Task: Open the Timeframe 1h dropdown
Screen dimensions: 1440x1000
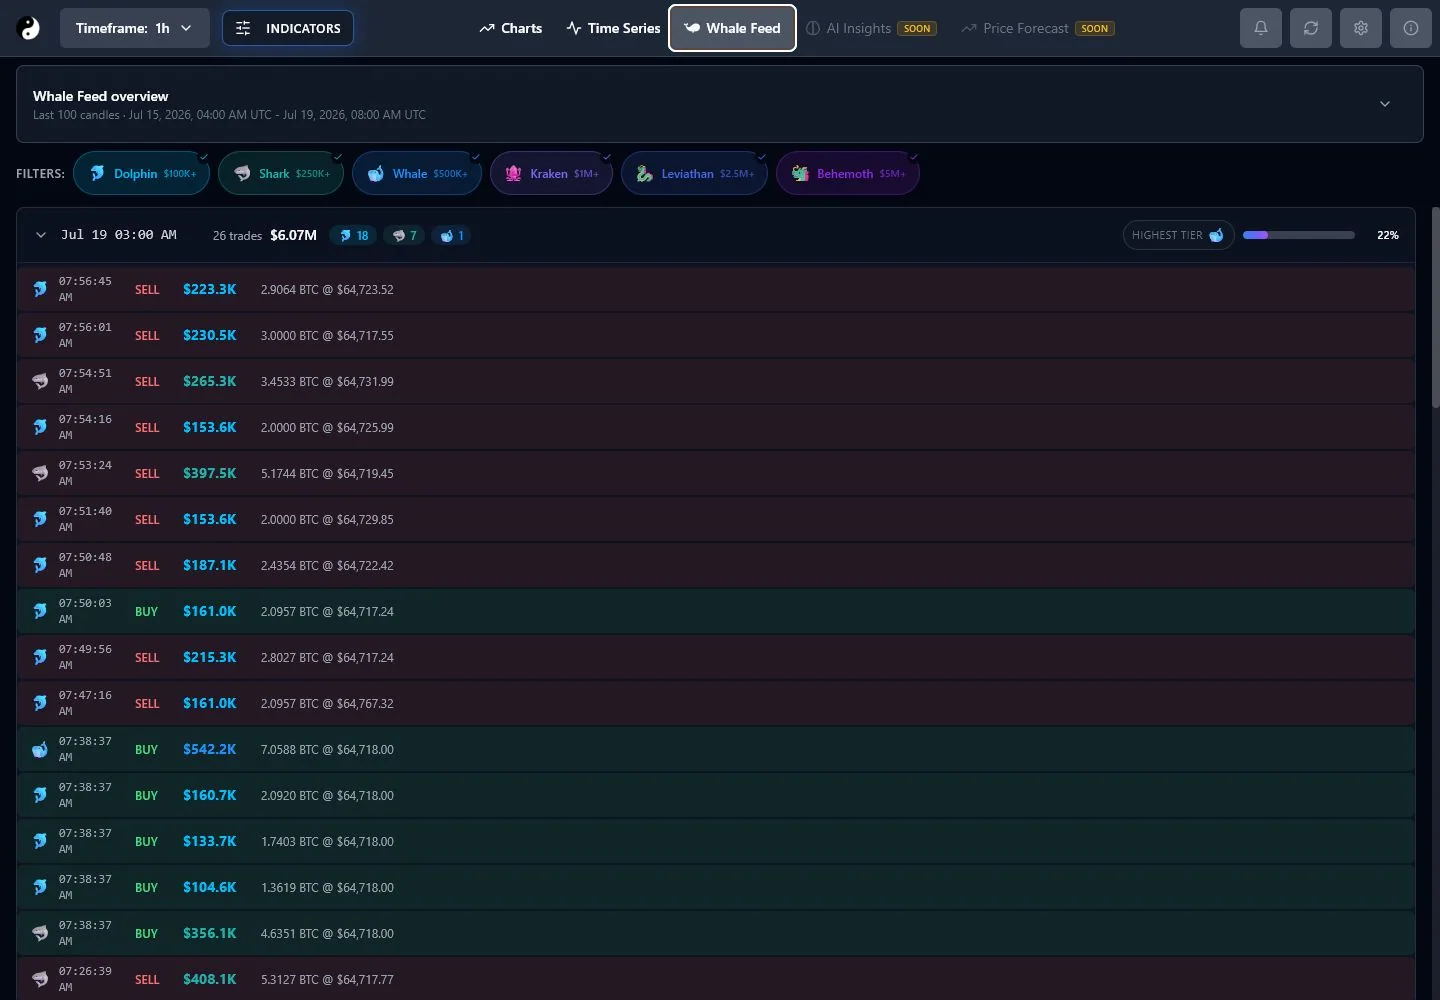Action: 135,28
